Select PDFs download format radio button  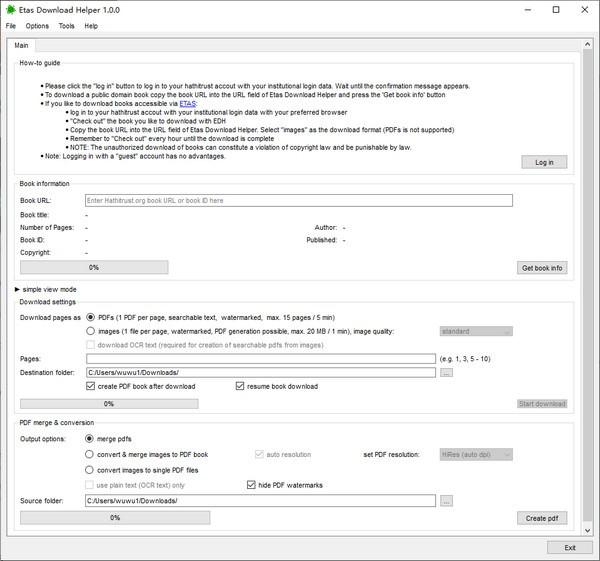click(x=90, y=317)
